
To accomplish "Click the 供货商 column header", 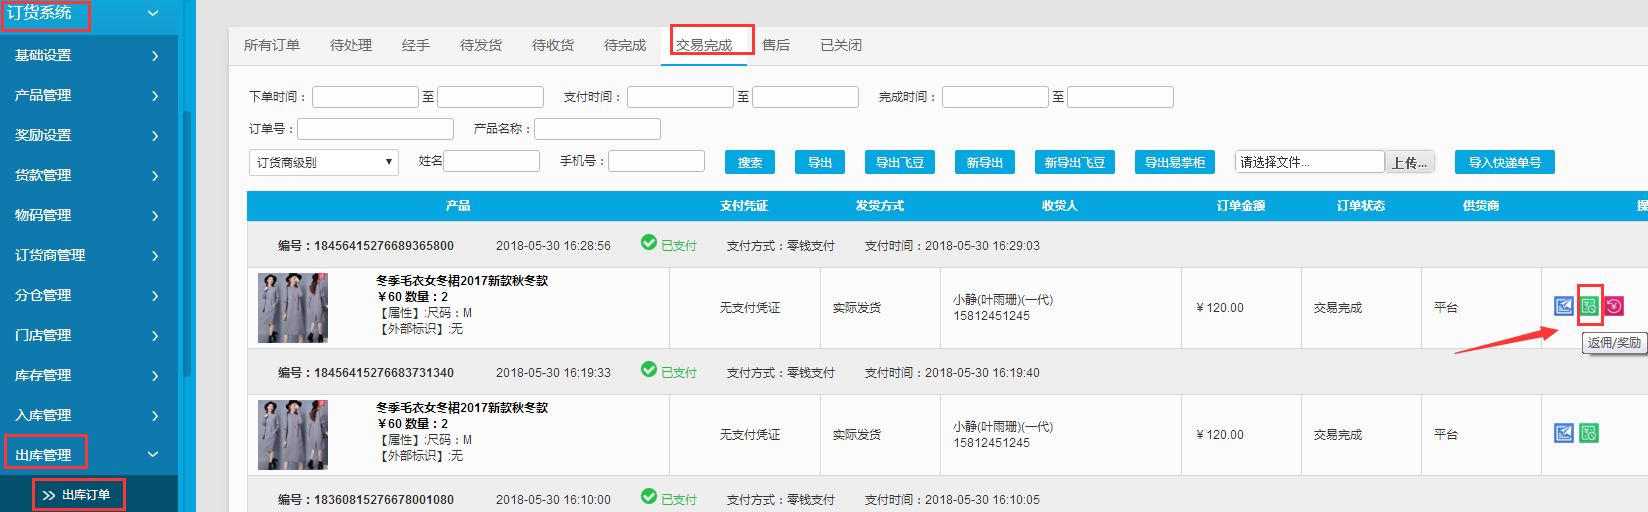I will (1481, 206).
